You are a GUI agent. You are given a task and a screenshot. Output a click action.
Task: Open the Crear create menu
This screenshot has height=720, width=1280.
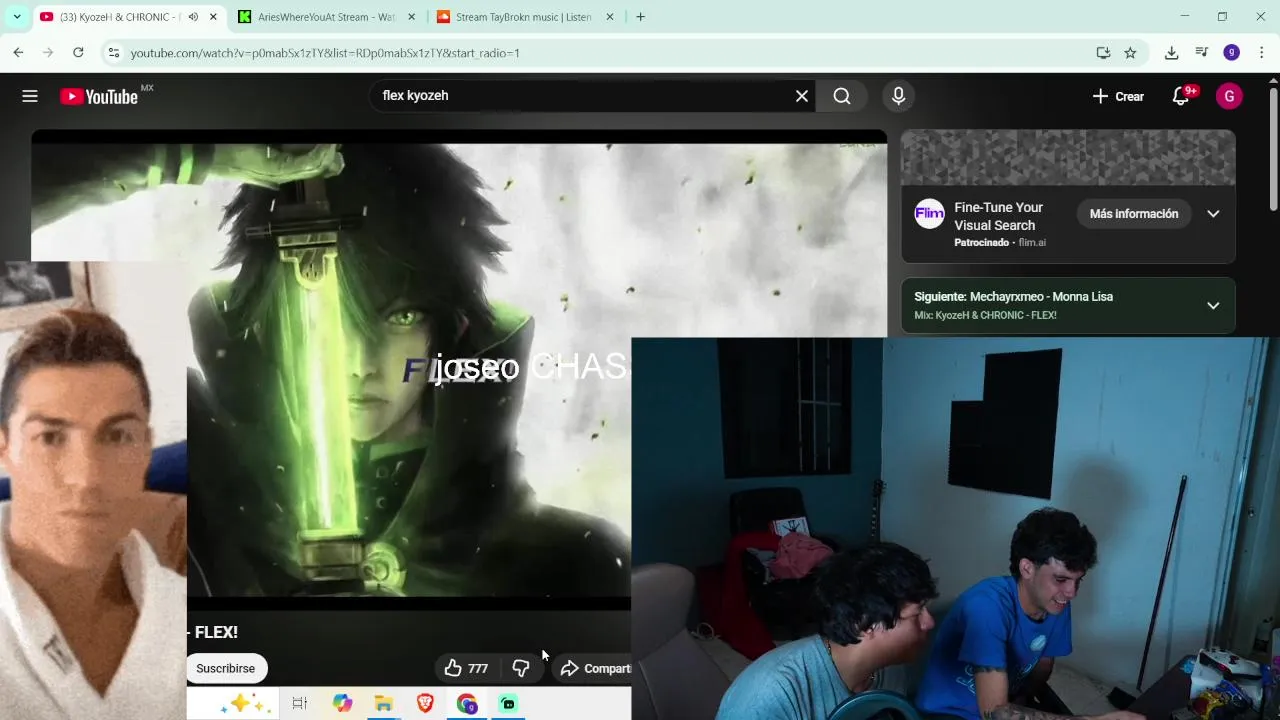pyautogui.click(x=1118, y=96)
